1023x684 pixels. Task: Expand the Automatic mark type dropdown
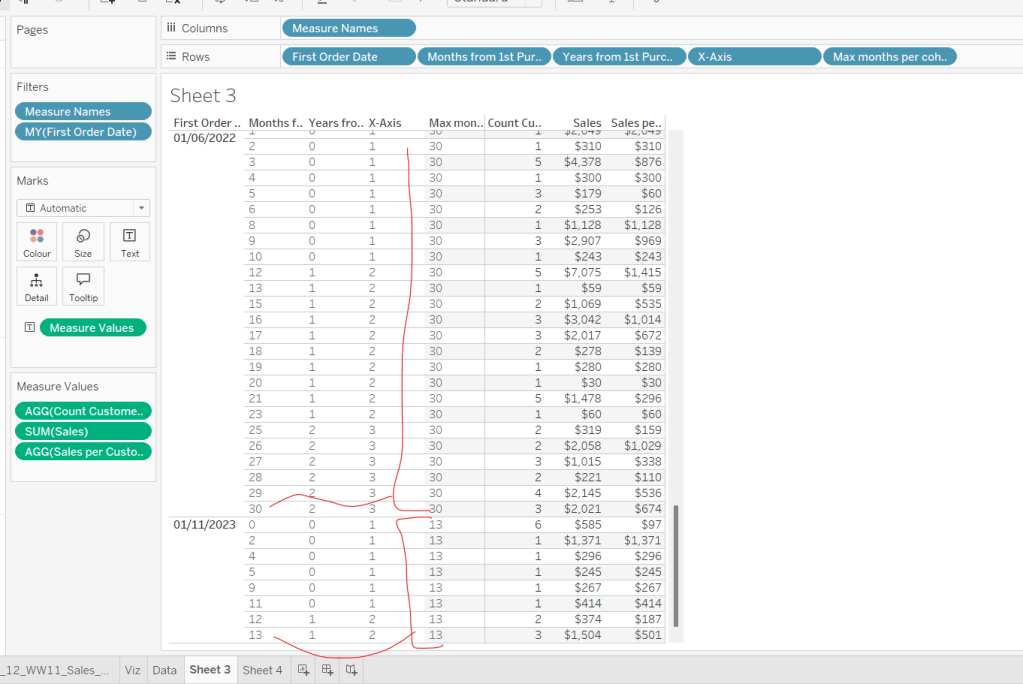click(x=141, y=208)
